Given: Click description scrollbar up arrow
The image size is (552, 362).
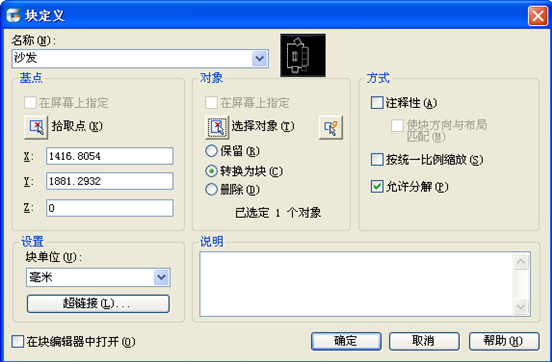Looking at the screenshot, I should [521, 261].
